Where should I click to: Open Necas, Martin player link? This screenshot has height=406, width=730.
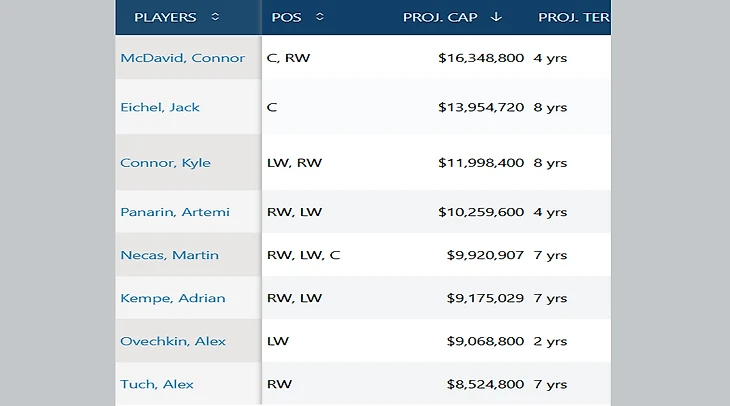[169, 255]
